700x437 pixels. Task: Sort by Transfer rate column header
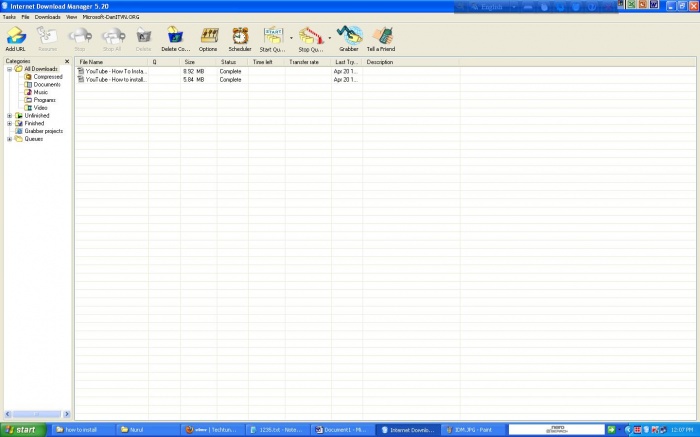308,62
